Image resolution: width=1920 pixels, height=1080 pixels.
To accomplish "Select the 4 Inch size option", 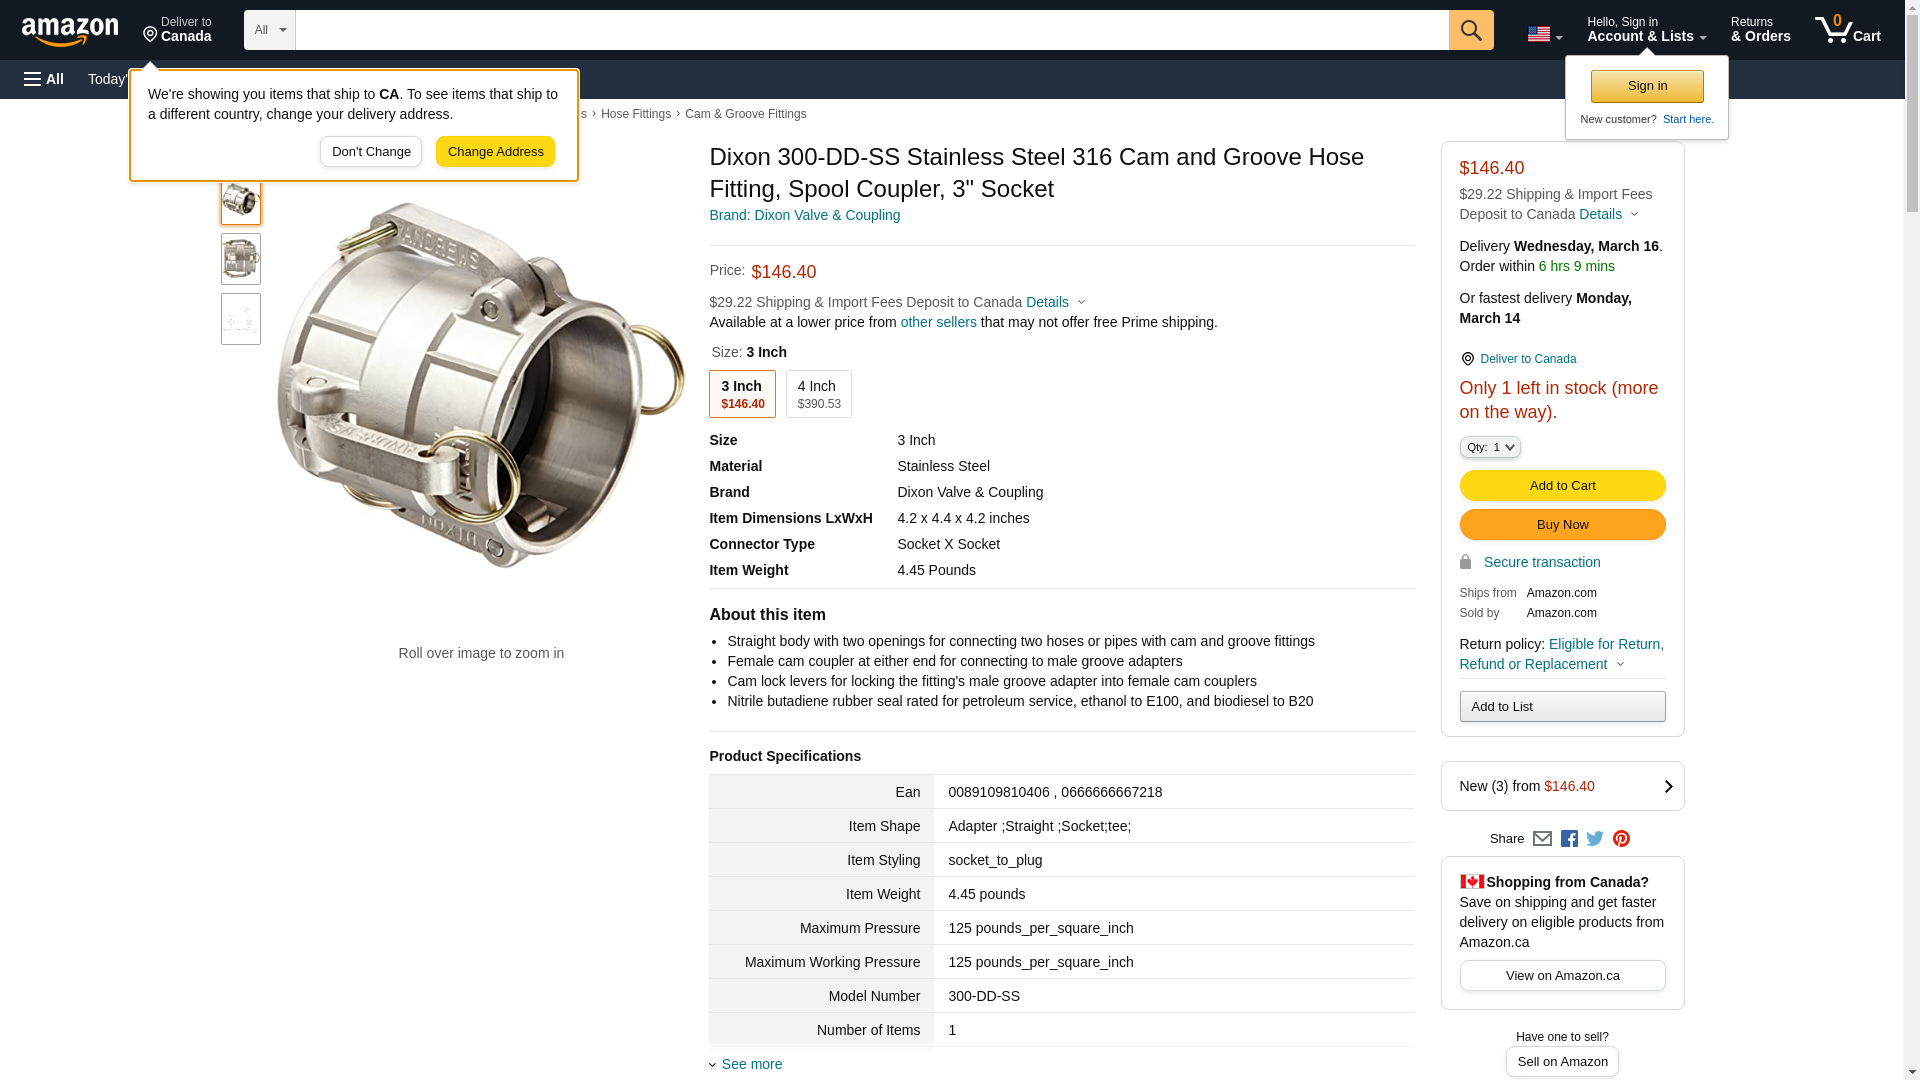I will (x=818, y=394).
